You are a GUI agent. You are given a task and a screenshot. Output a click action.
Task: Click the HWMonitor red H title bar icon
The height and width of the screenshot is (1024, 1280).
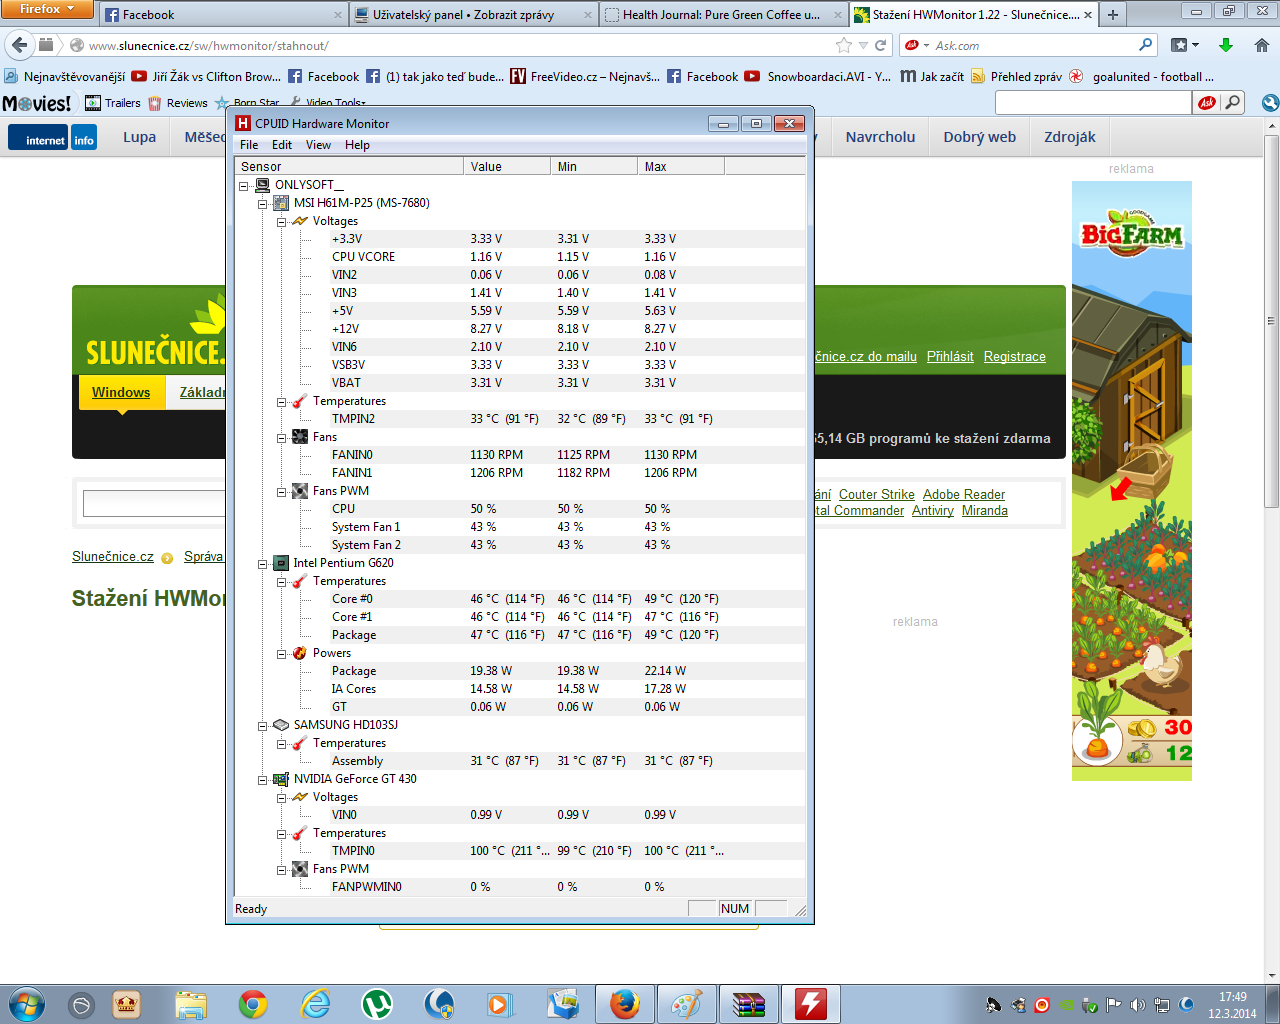point(243,123)
